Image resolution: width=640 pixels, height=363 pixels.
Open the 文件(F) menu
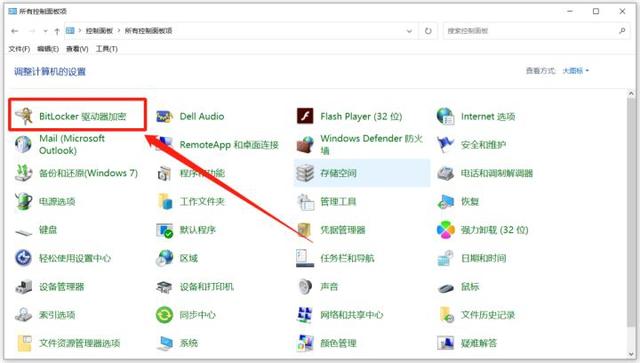pos(19,49)
